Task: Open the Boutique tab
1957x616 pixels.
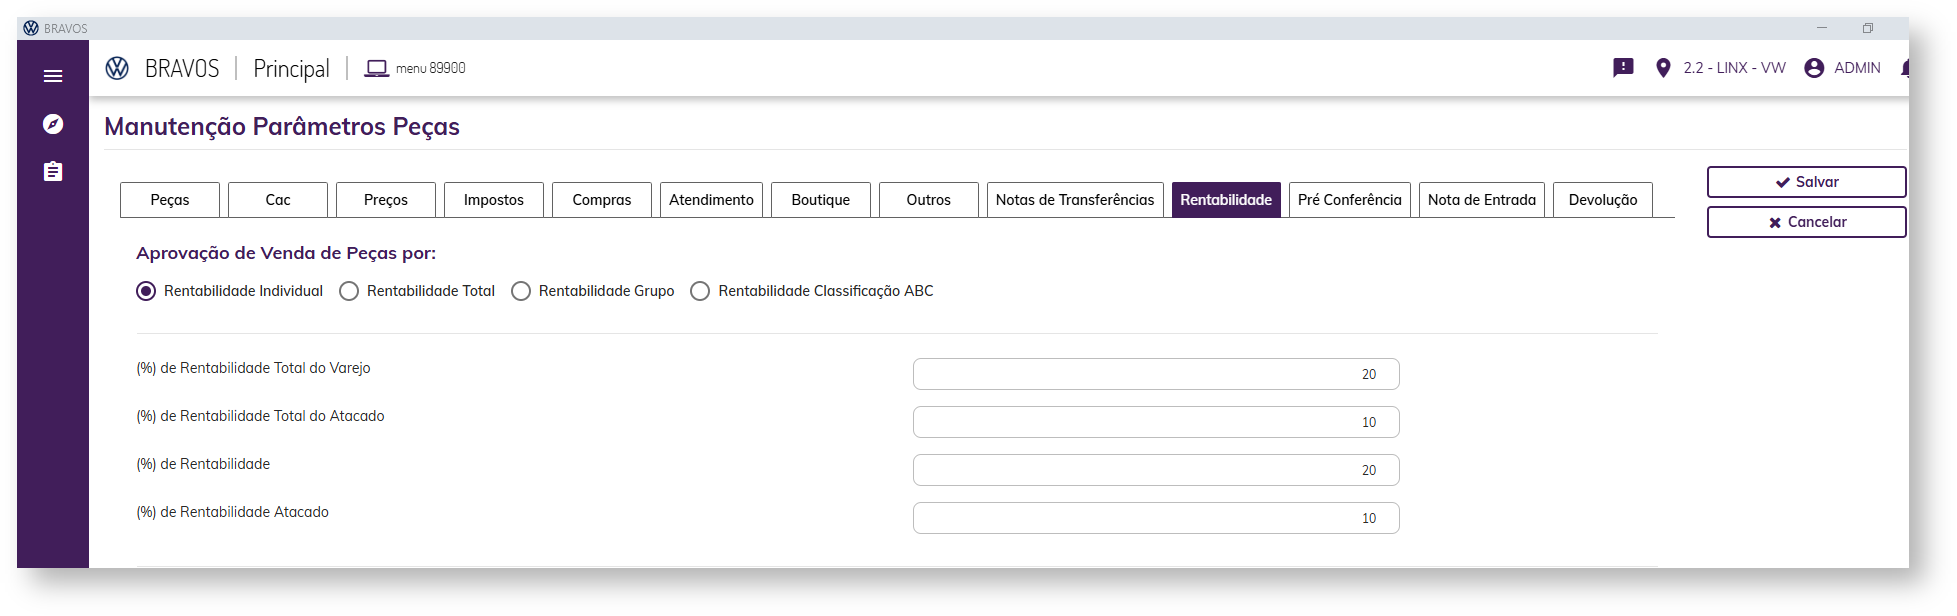Action: point(820,200)
